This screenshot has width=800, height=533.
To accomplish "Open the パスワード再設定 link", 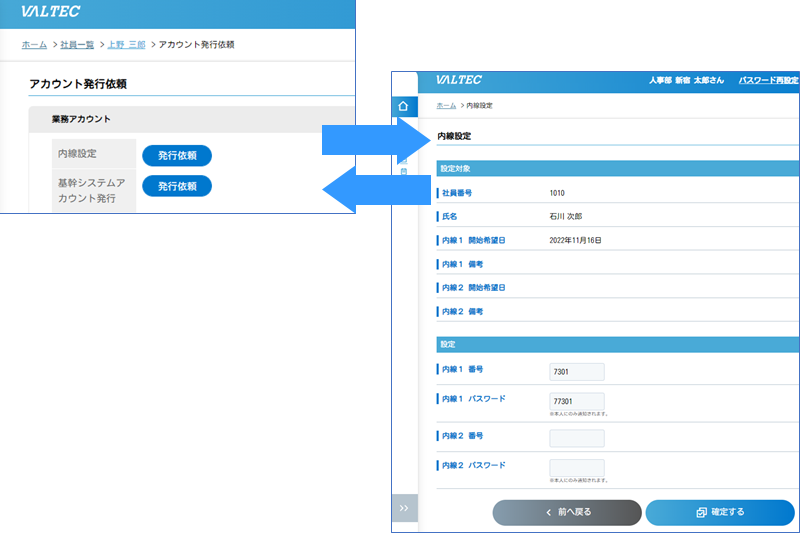I will (768, 80).
